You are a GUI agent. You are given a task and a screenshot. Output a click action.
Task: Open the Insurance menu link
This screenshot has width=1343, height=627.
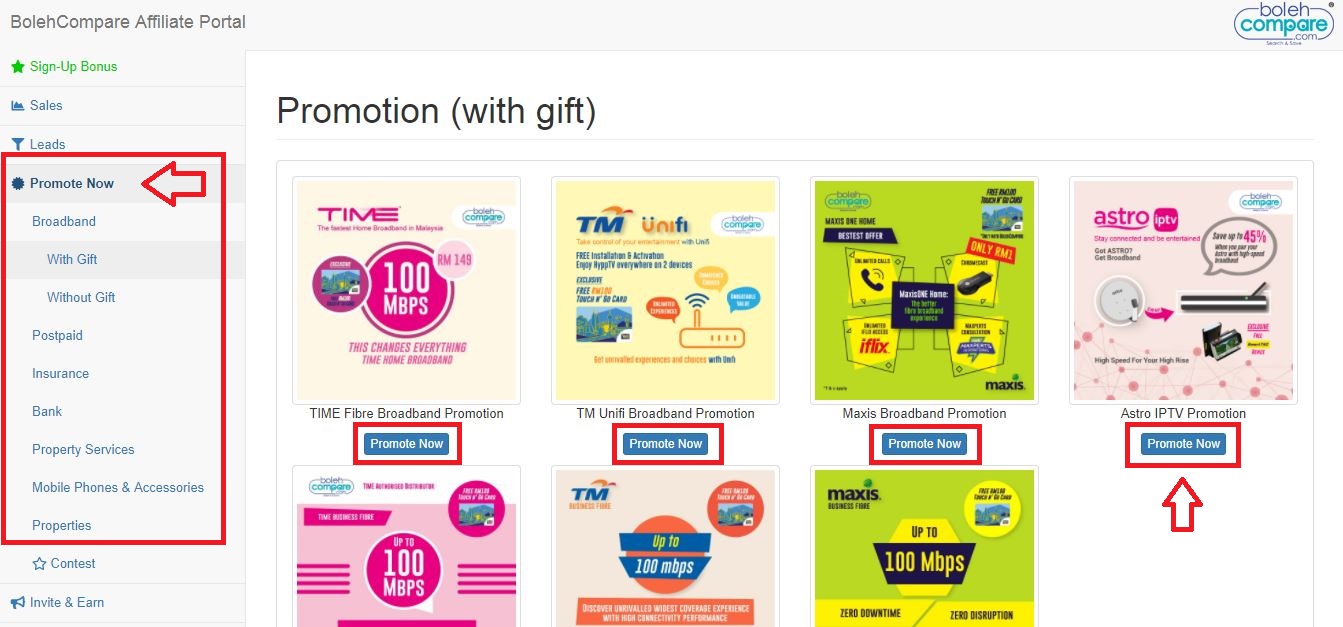point(60,373)
